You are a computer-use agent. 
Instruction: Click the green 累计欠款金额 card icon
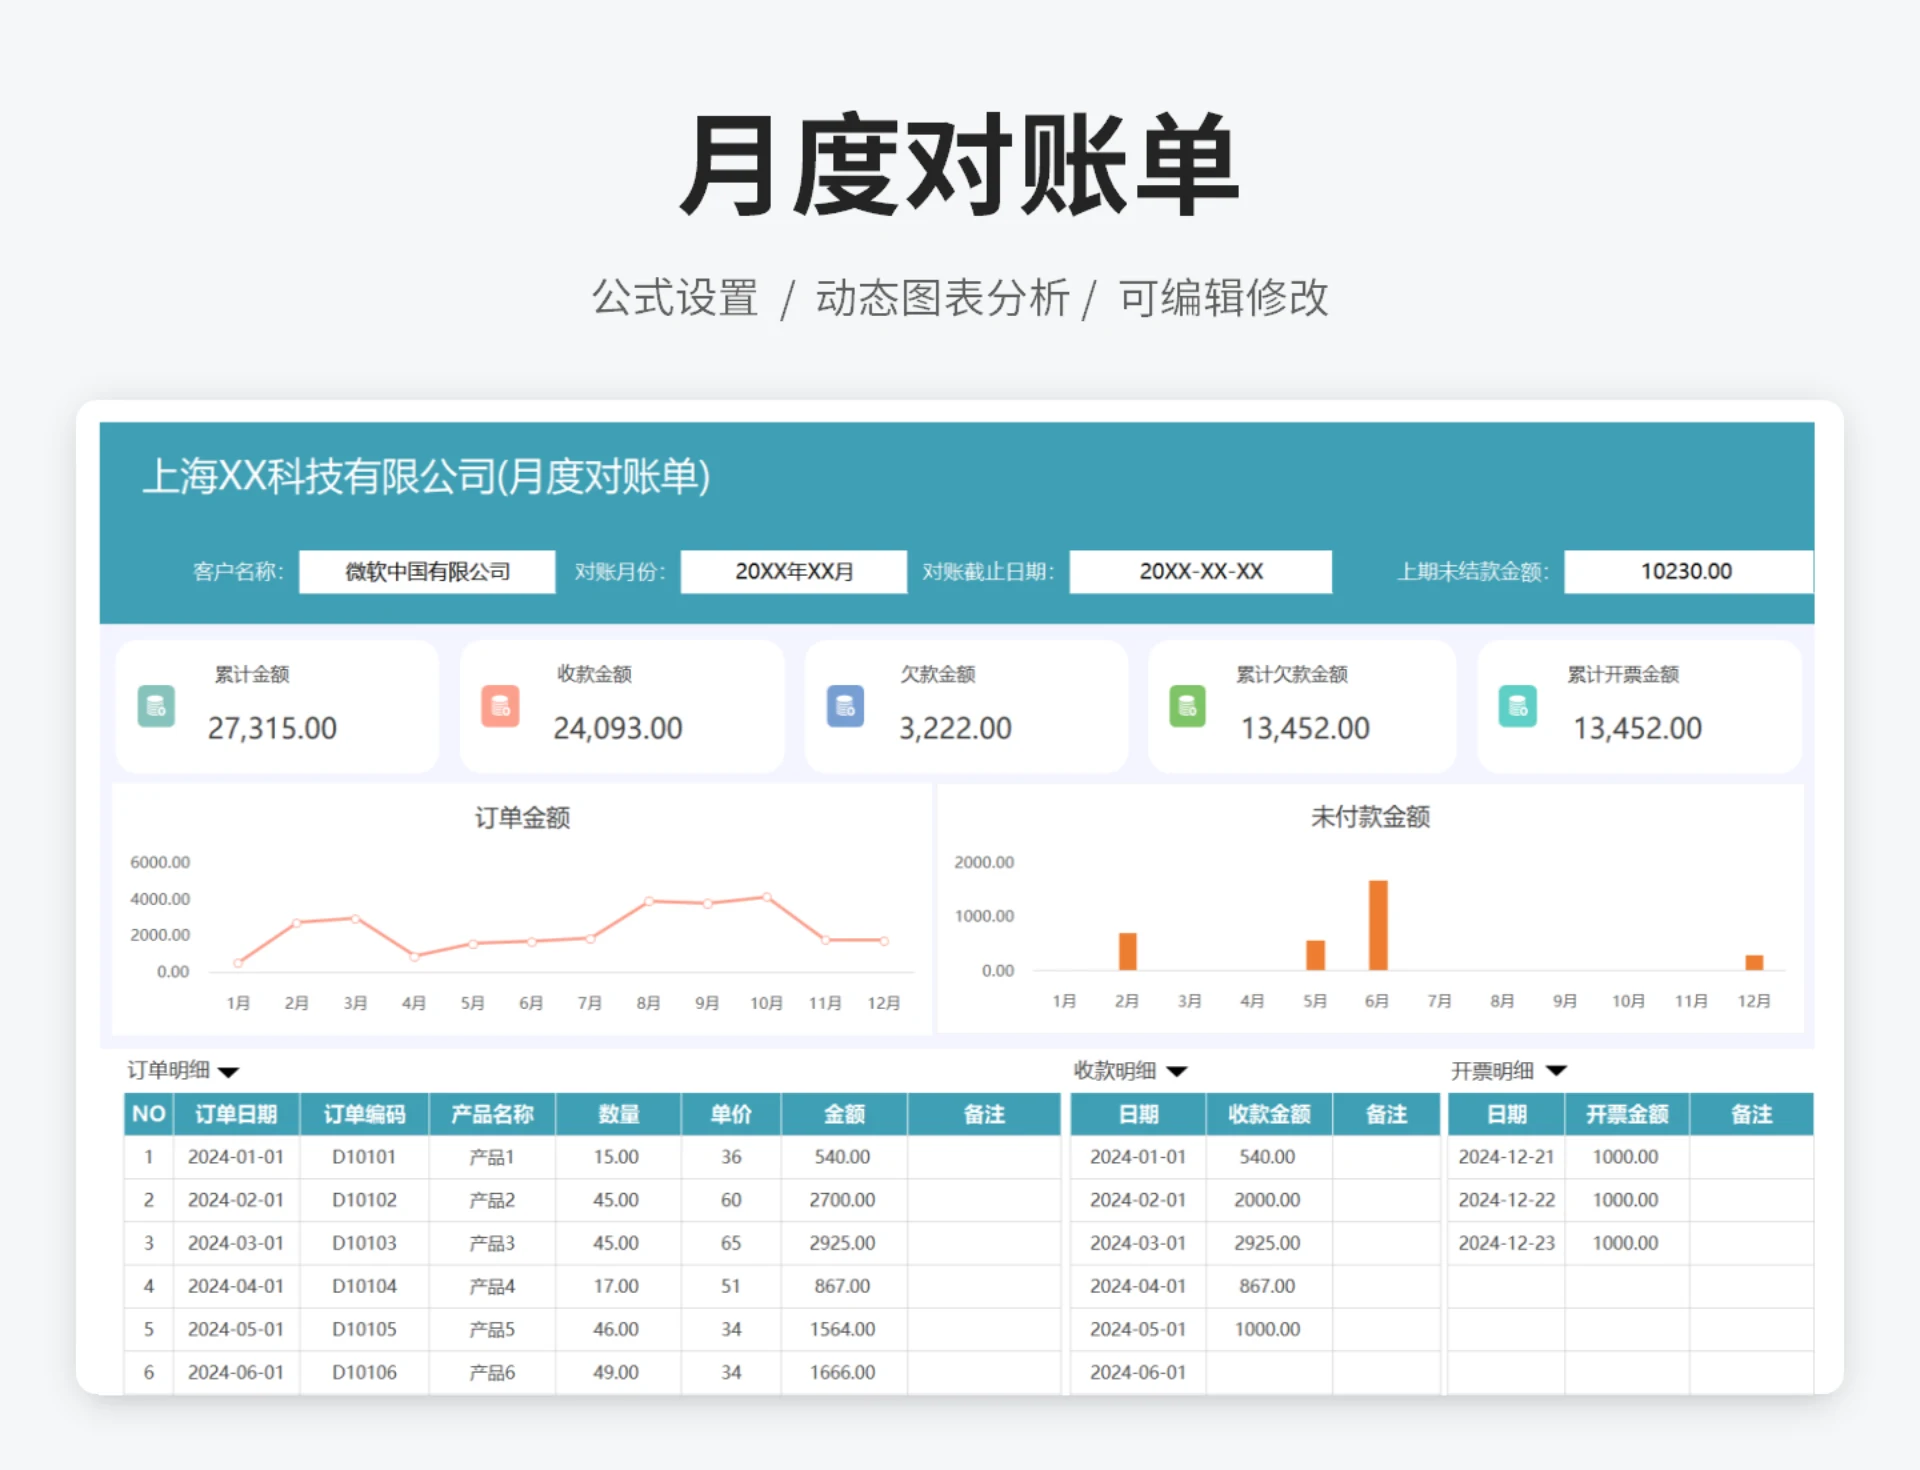(1187, 707)
